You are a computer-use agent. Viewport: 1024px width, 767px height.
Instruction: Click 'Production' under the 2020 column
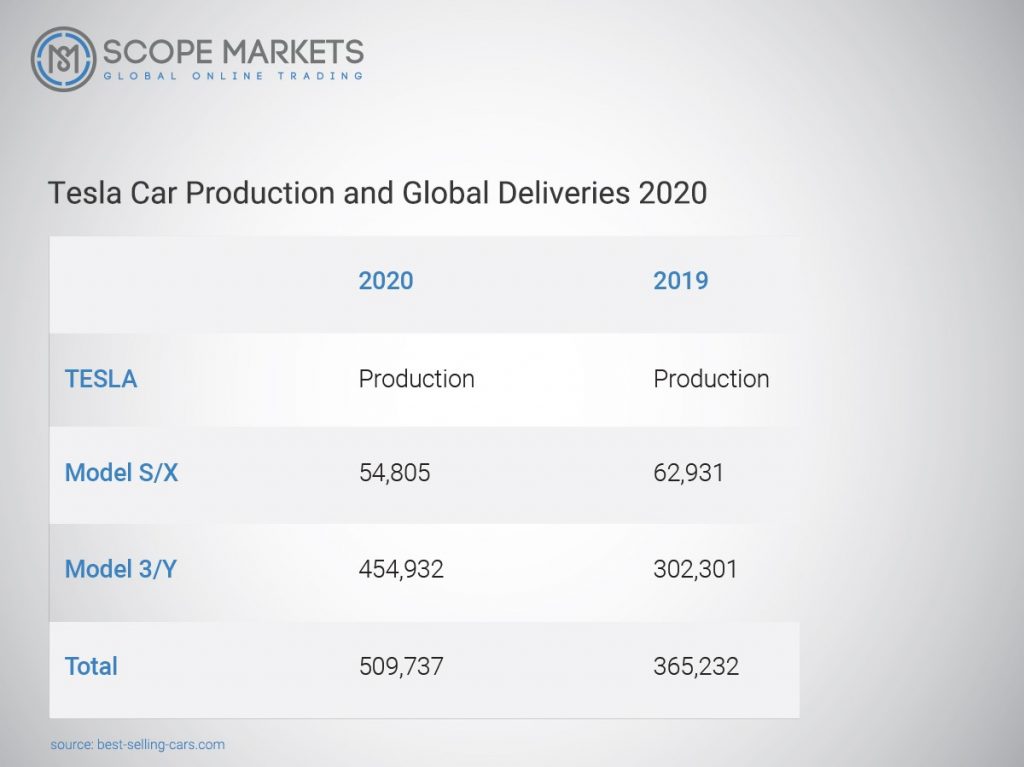point(417,379)
